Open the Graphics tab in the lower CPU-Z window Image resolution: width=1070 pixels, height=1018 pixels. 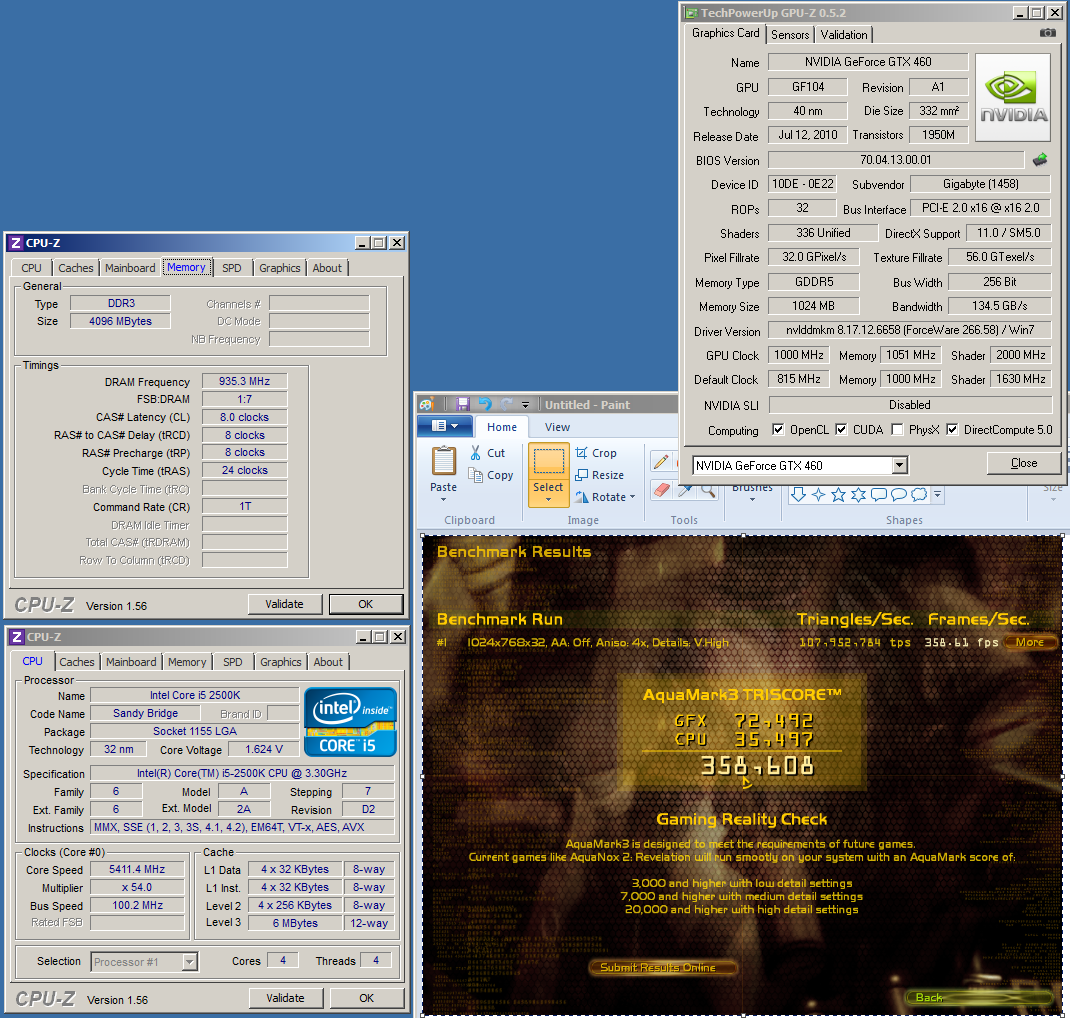280,662
